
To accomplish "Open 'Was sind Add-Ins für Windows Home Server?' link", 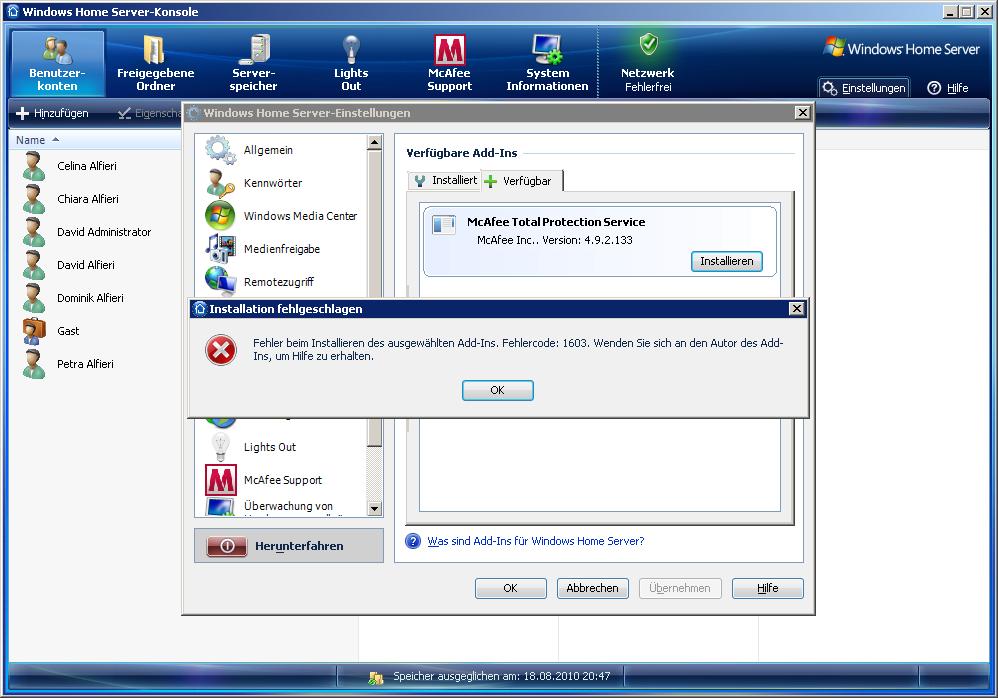I will pyautogui.click(x=536, y=541).
